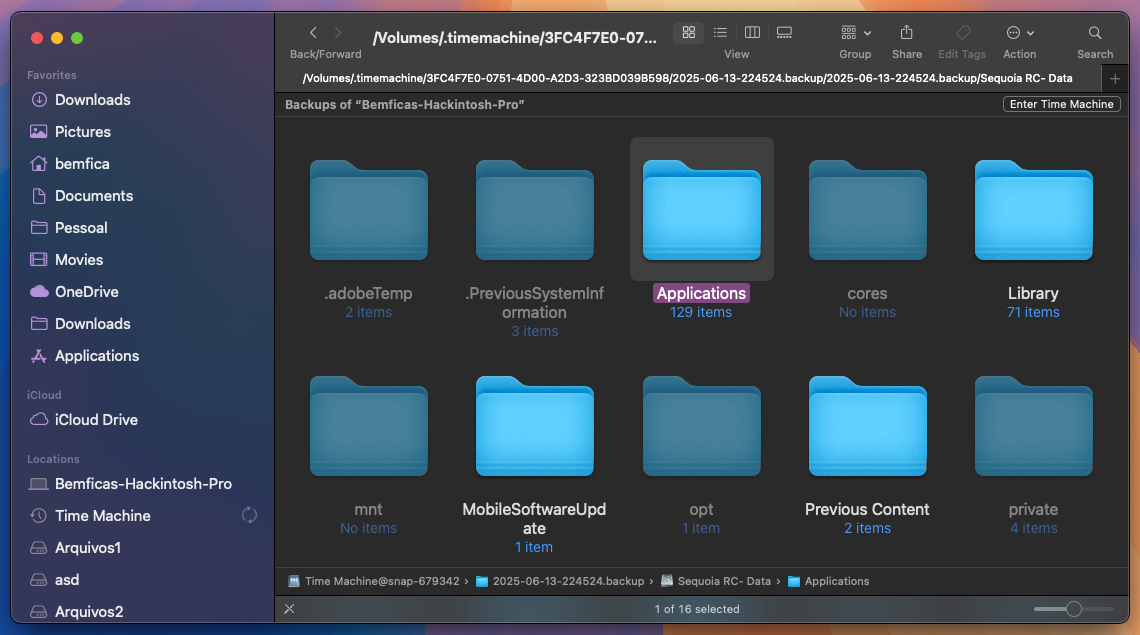
Task: Click the Edit Tags toolbar icon
Action: click(963, 33)
